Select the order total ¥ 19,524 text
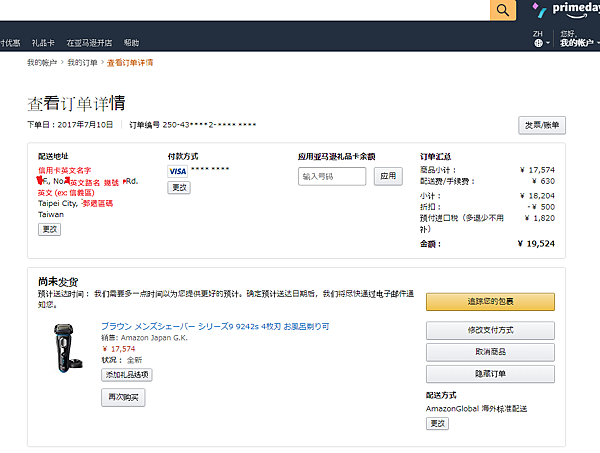Screen dimensions: 600x453 [x=536, y=244]
